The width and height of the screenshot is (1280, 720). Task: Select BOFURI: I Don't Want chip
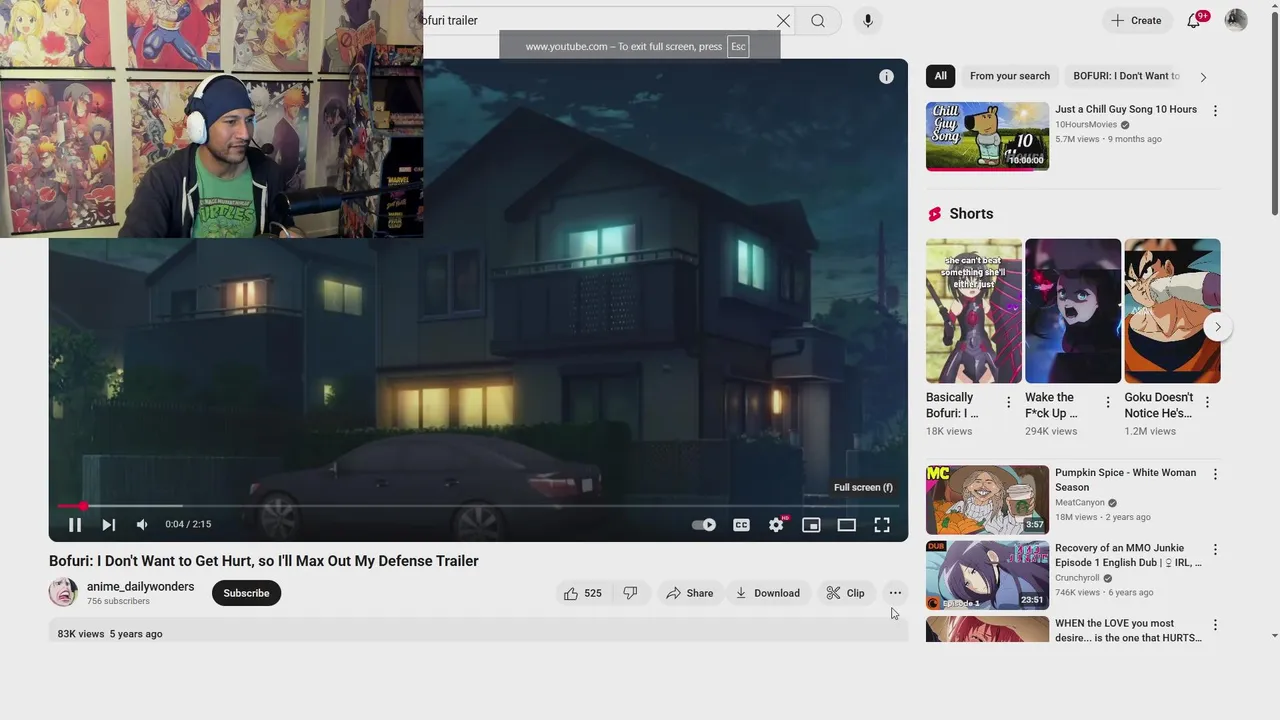(1127, 76)
